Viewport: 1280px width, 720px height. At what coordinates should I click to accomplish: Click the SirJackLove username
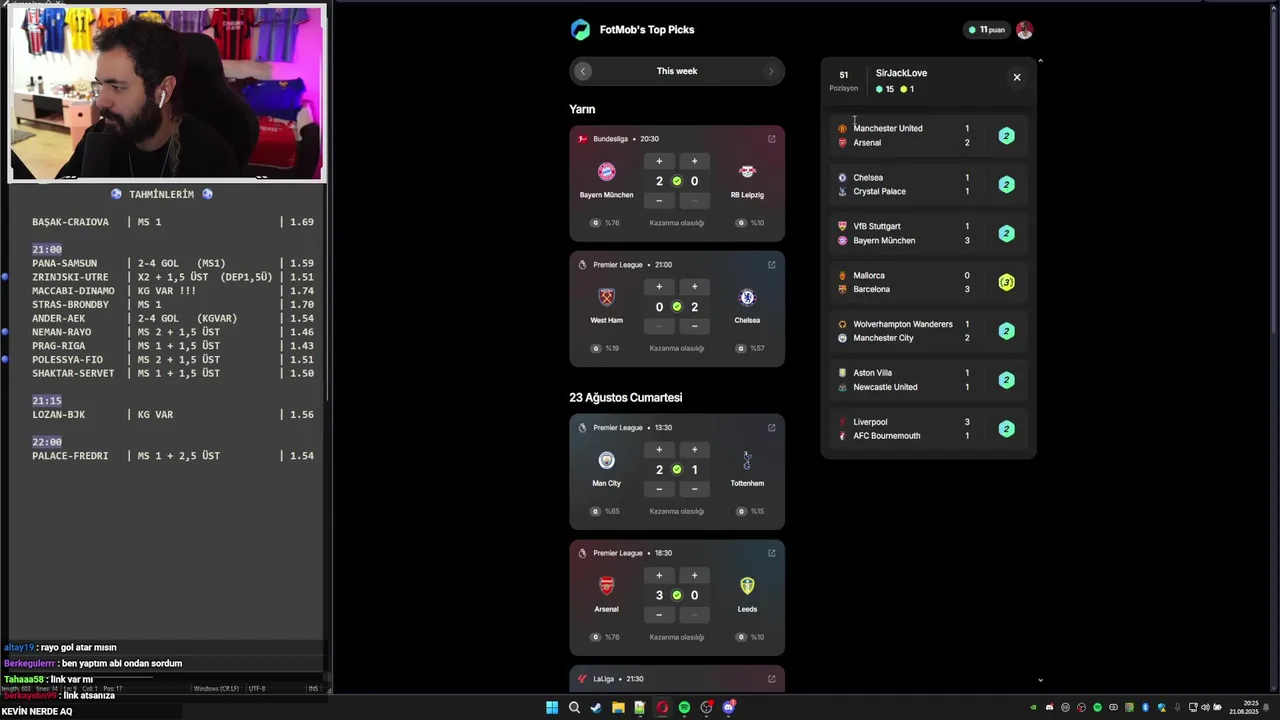pos(901,73)
